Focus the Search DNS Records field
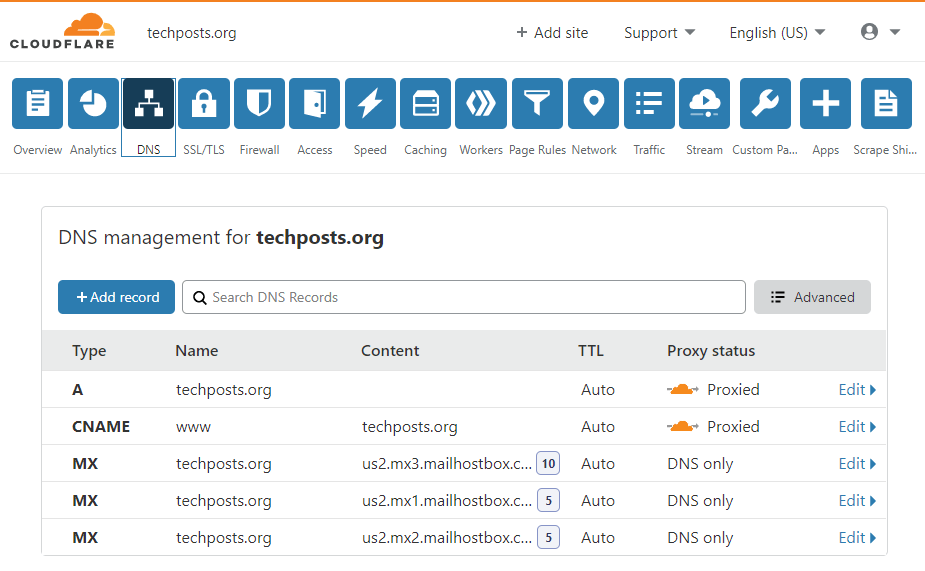 pos(464,297)
